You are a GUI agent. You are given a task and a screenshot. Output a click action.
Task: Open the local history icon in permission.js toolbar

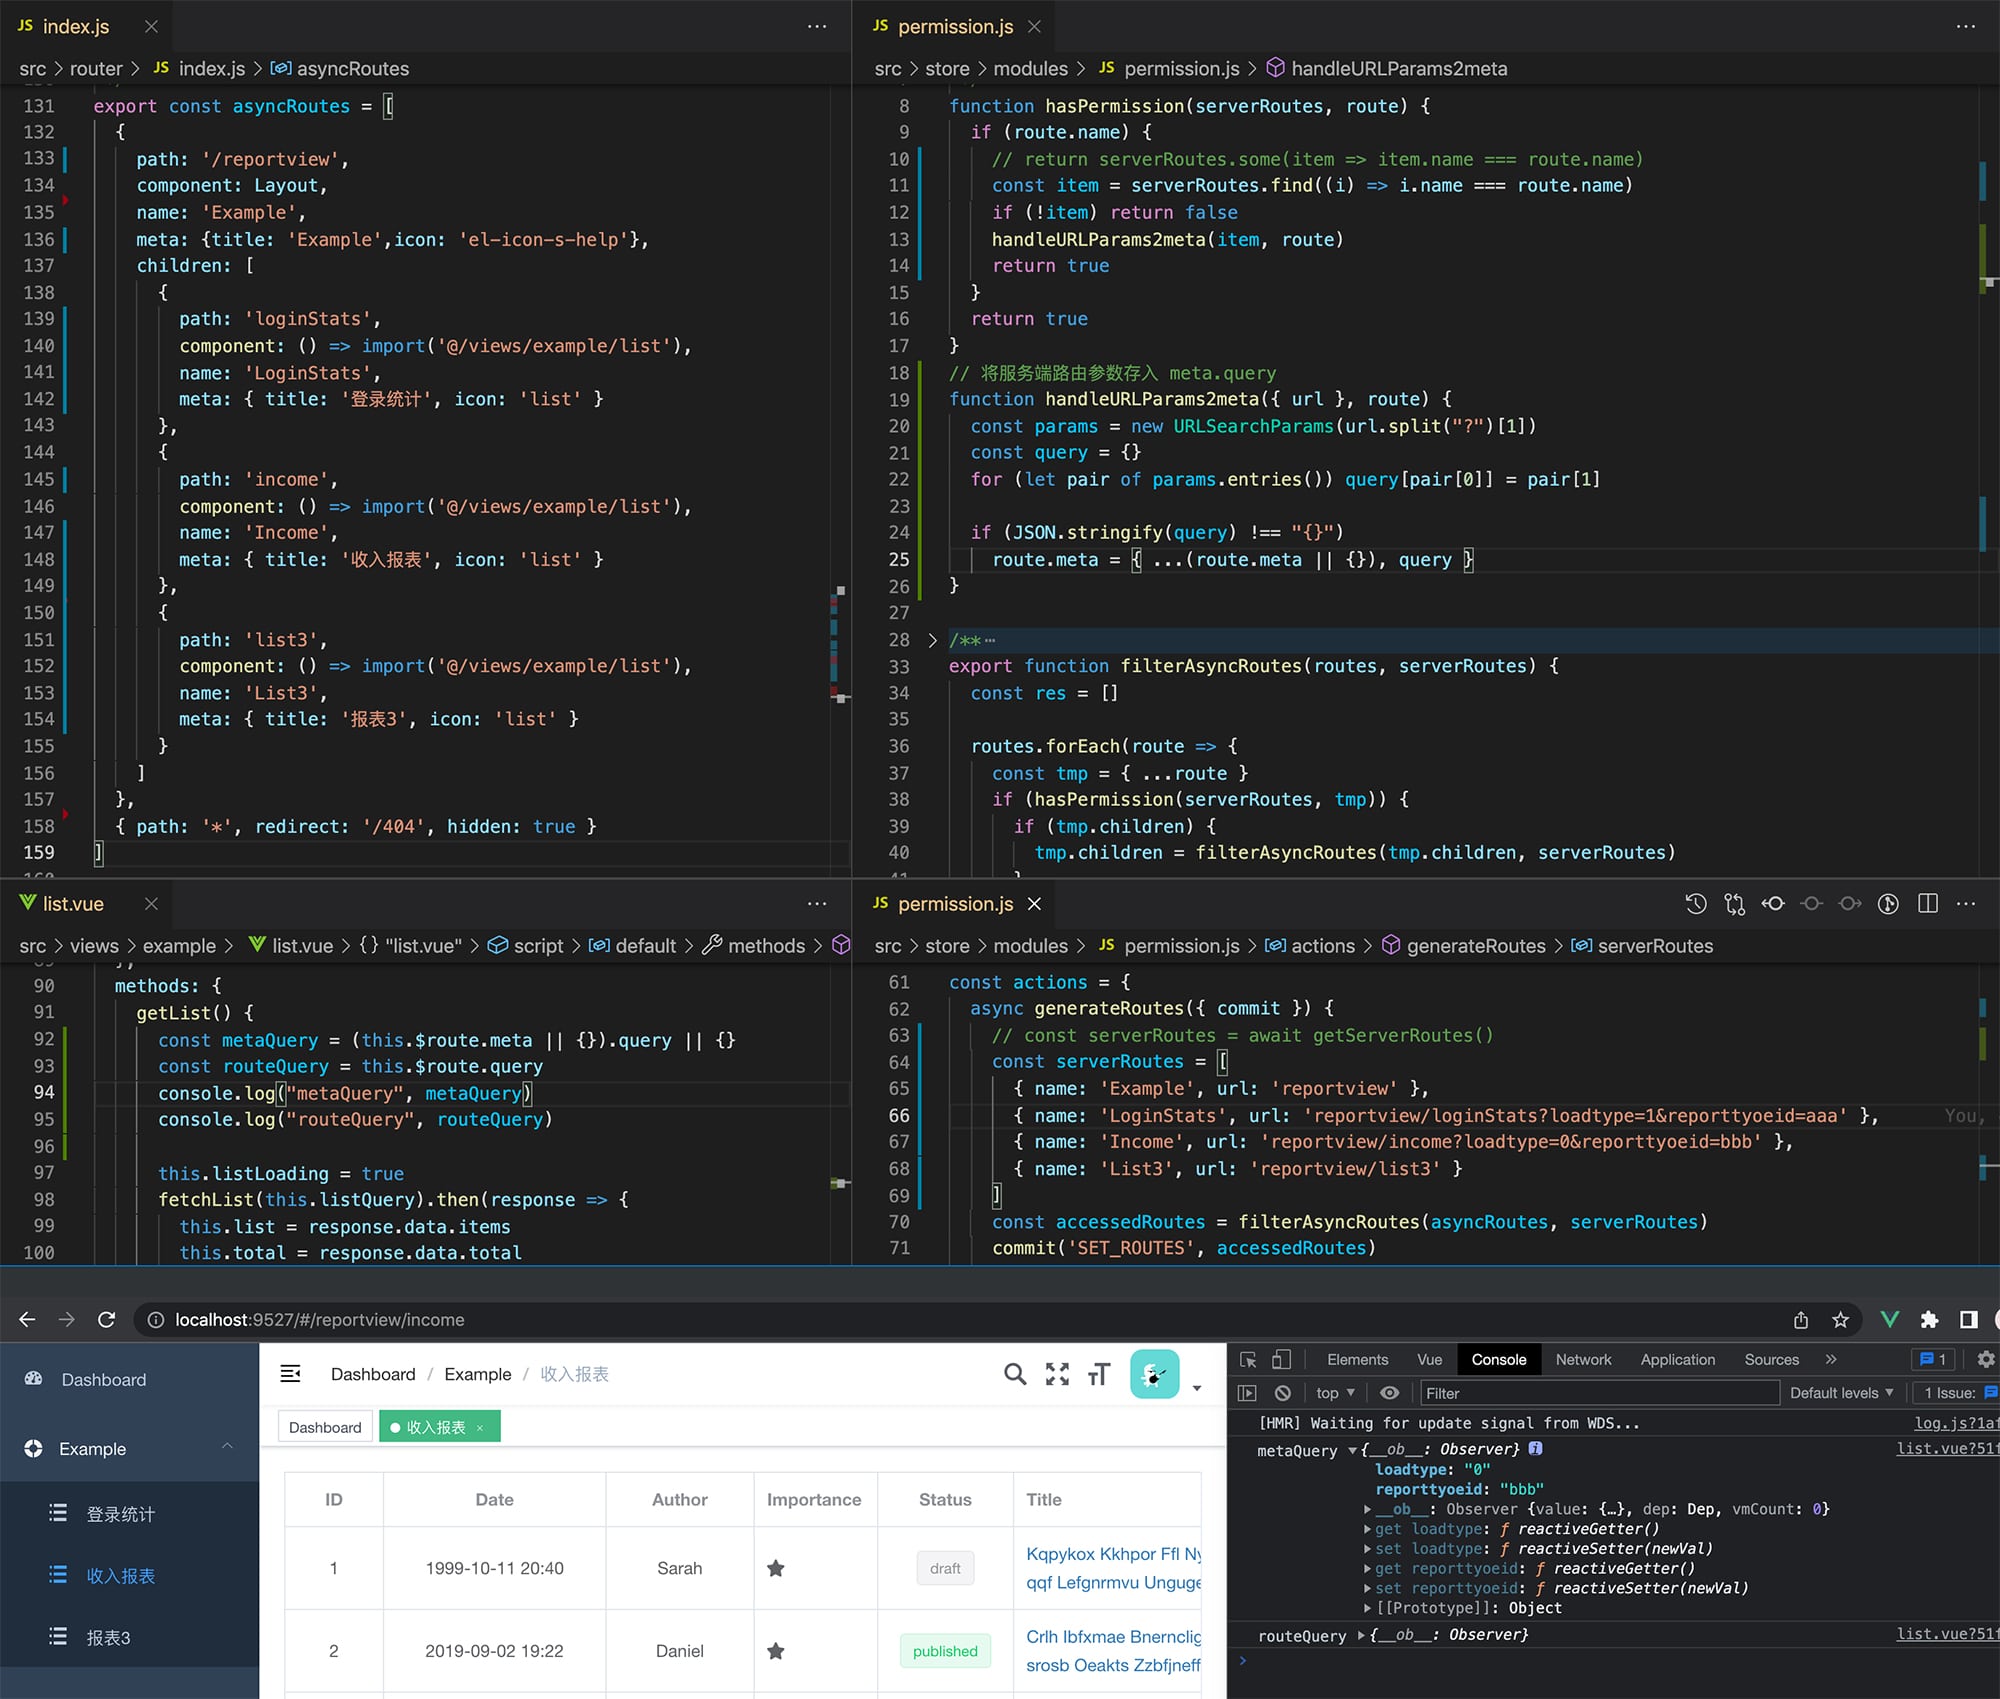1695,903
